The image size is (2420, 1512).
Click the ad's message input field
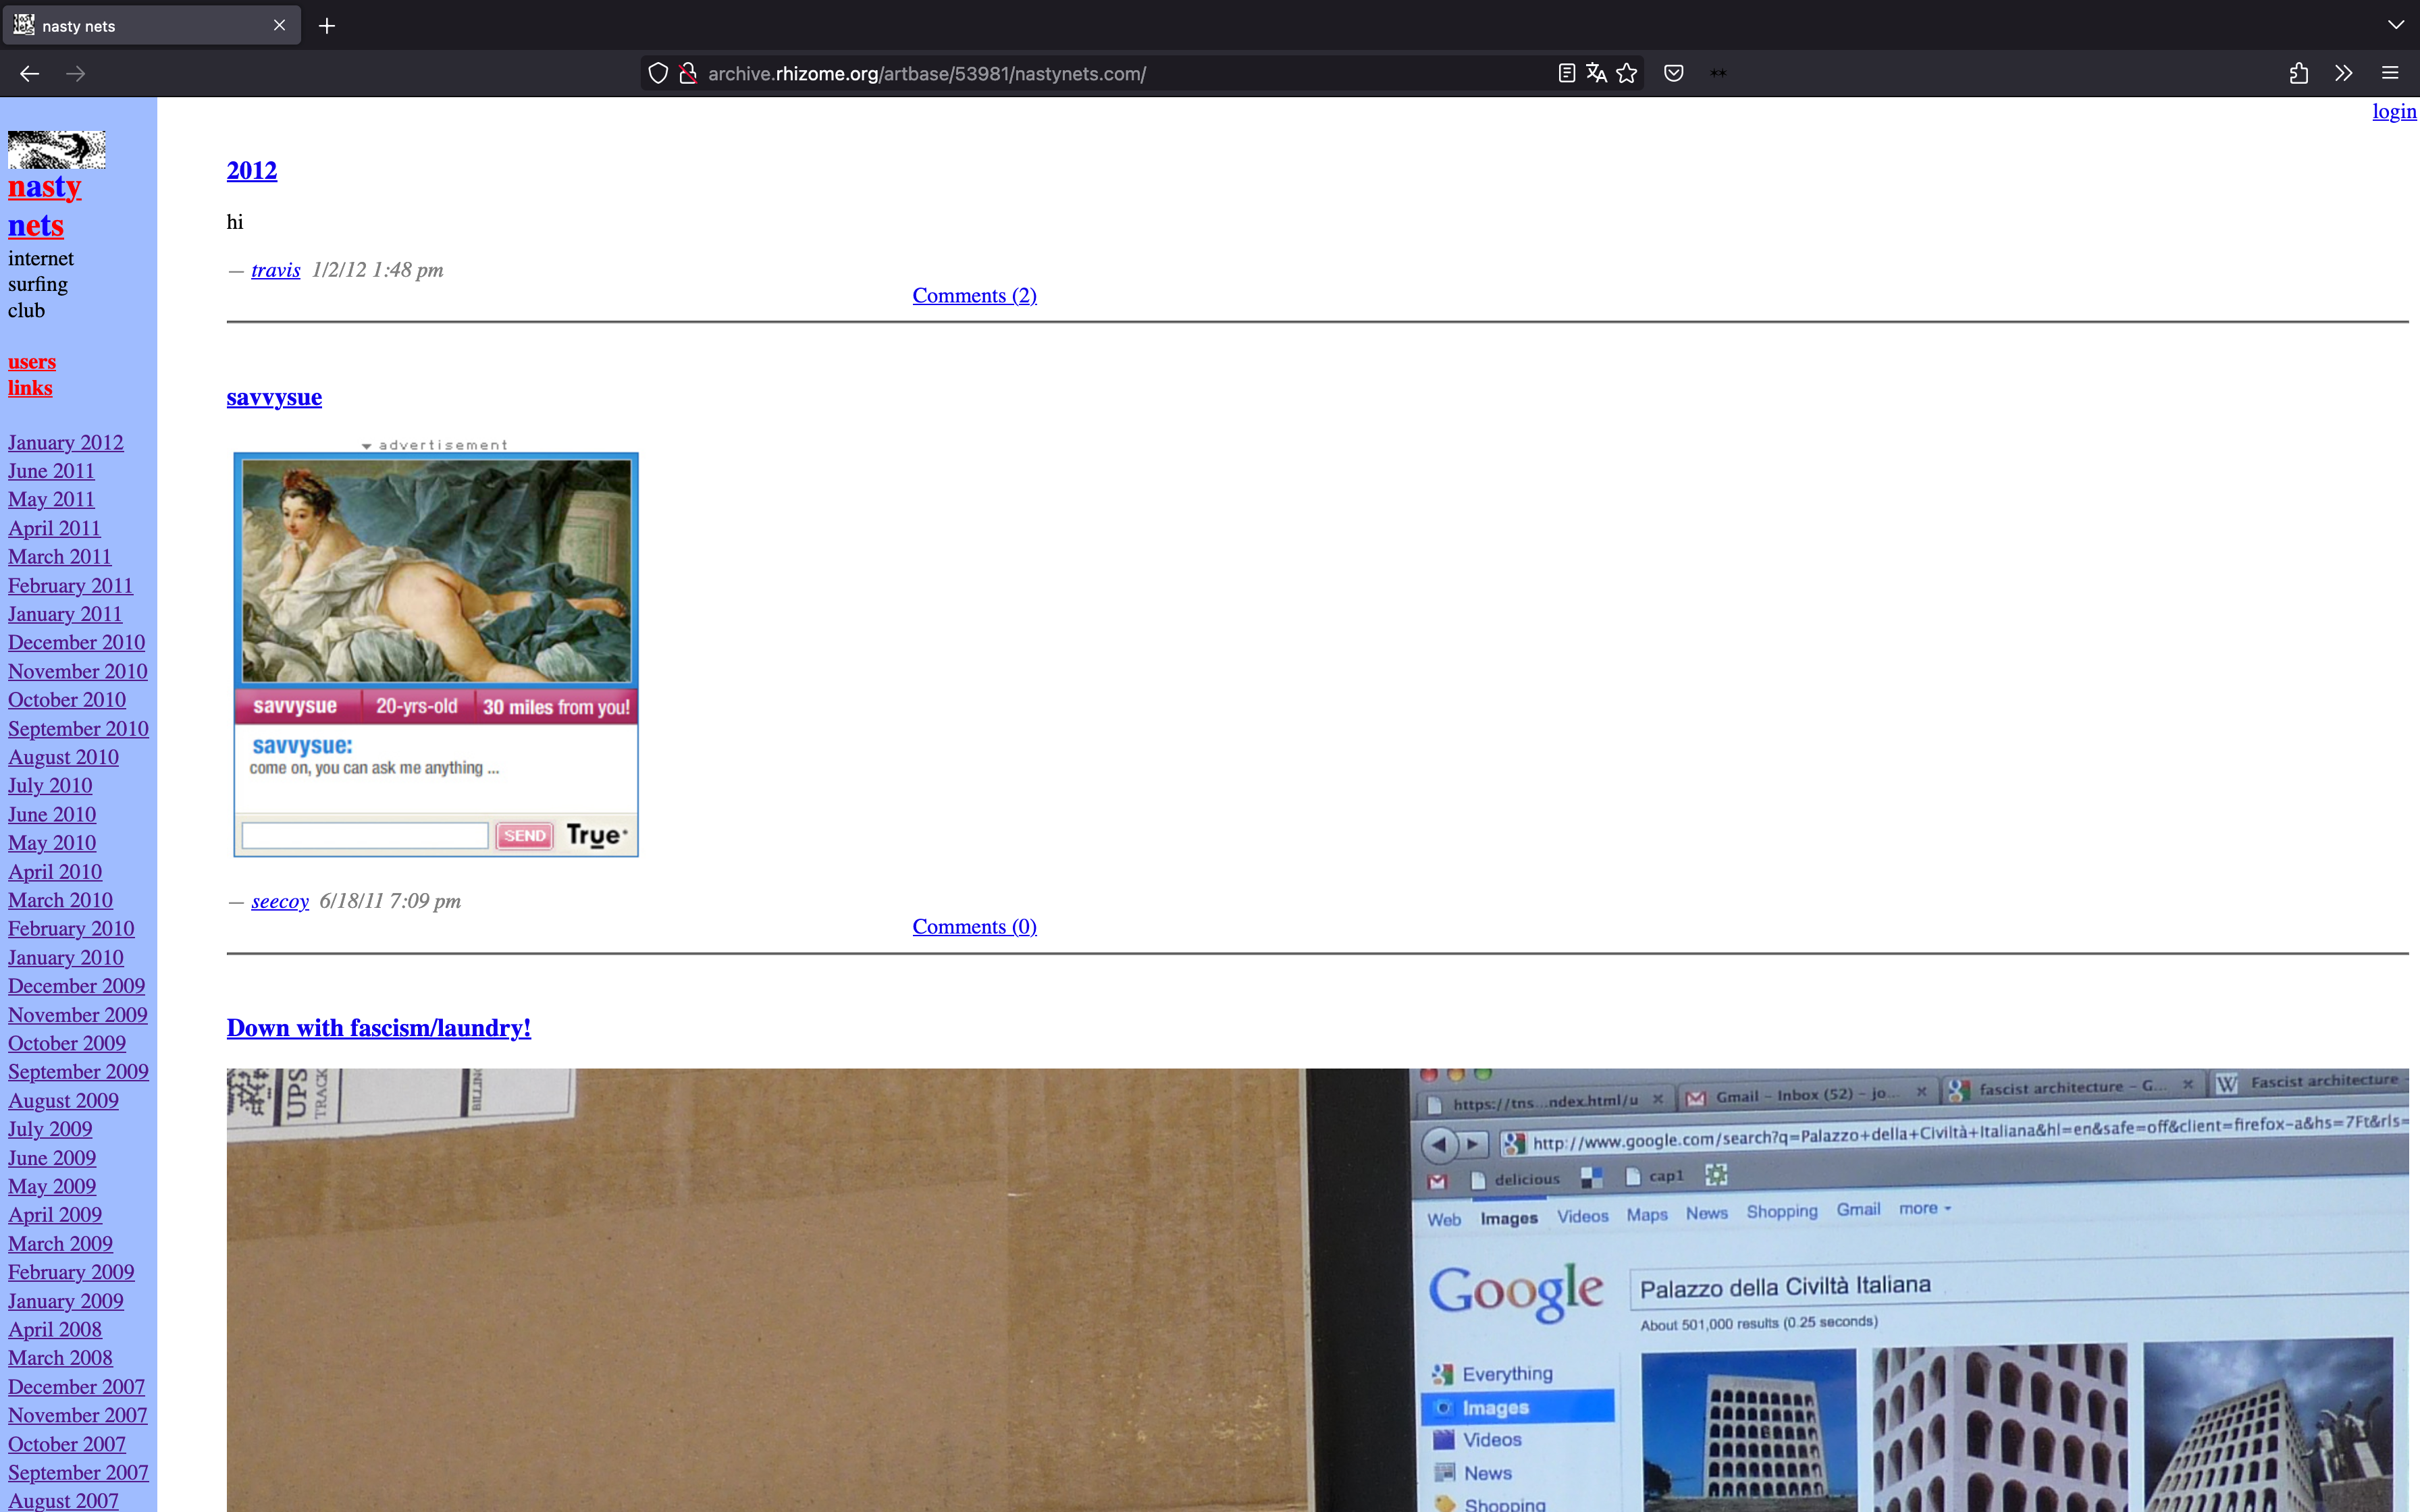coord(365,835)
